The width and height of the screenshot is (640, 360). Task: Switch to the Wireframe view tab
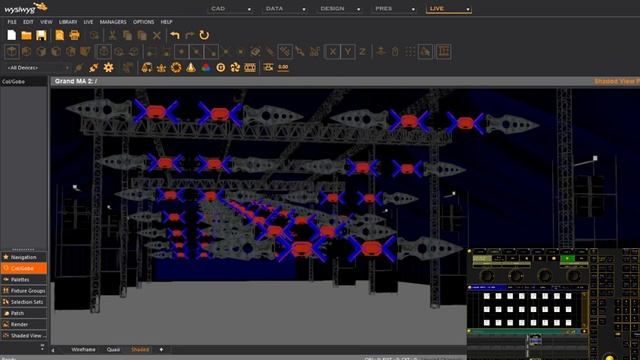(83, 349)
